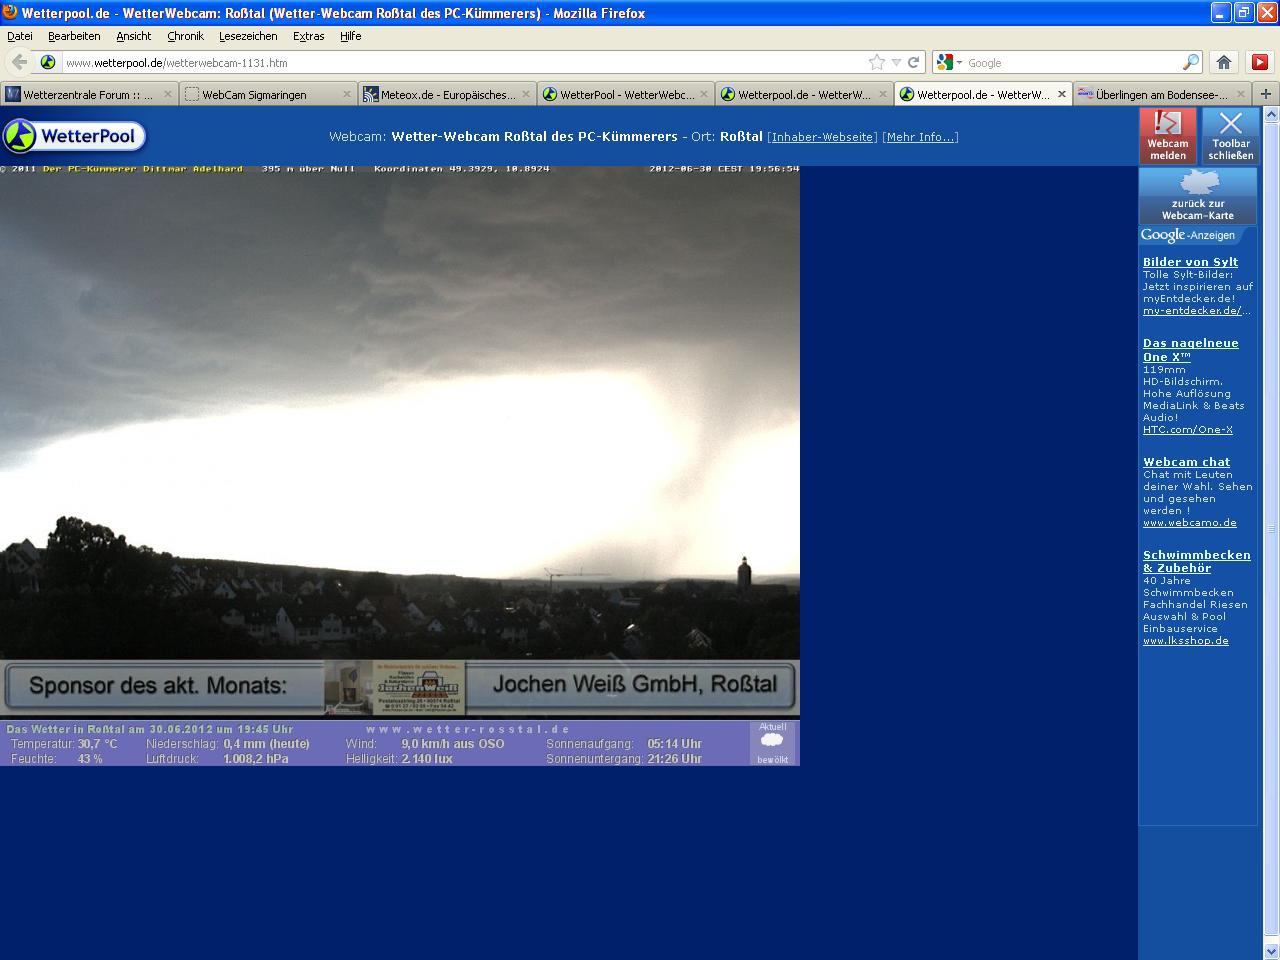
Task: Switch to the WebCam Sigmaringen tab
Action: pyautogui.click(x=269, y=94)
